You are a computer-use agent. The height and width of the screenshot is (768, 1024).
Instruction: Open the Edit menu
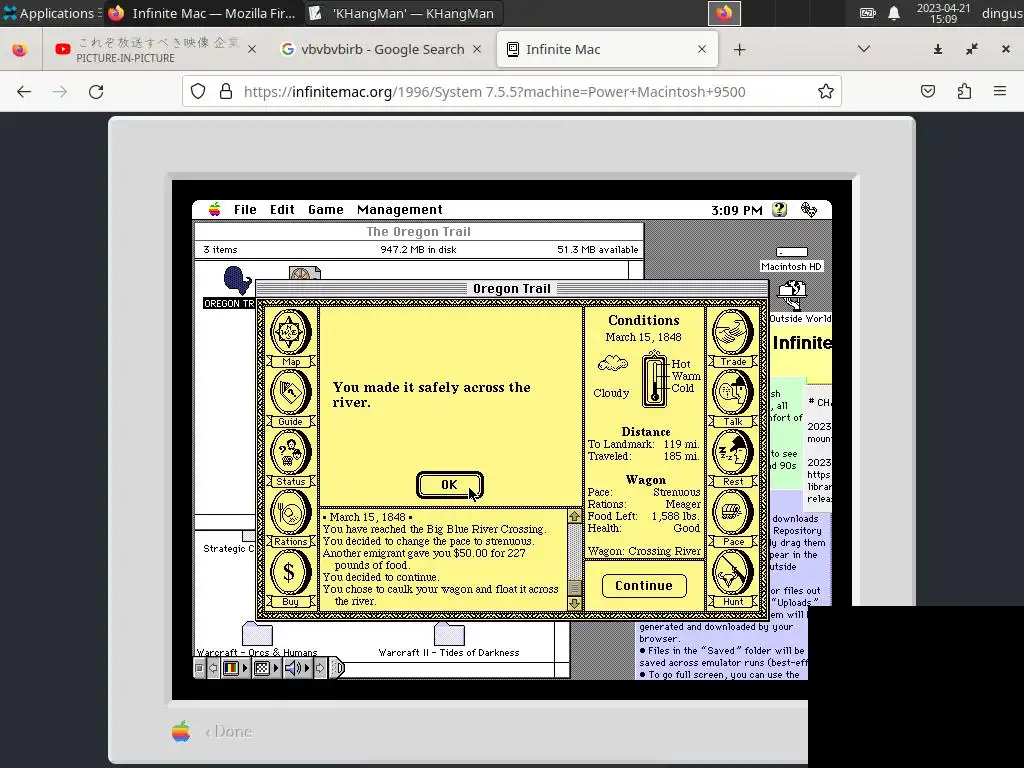point(282,210)
